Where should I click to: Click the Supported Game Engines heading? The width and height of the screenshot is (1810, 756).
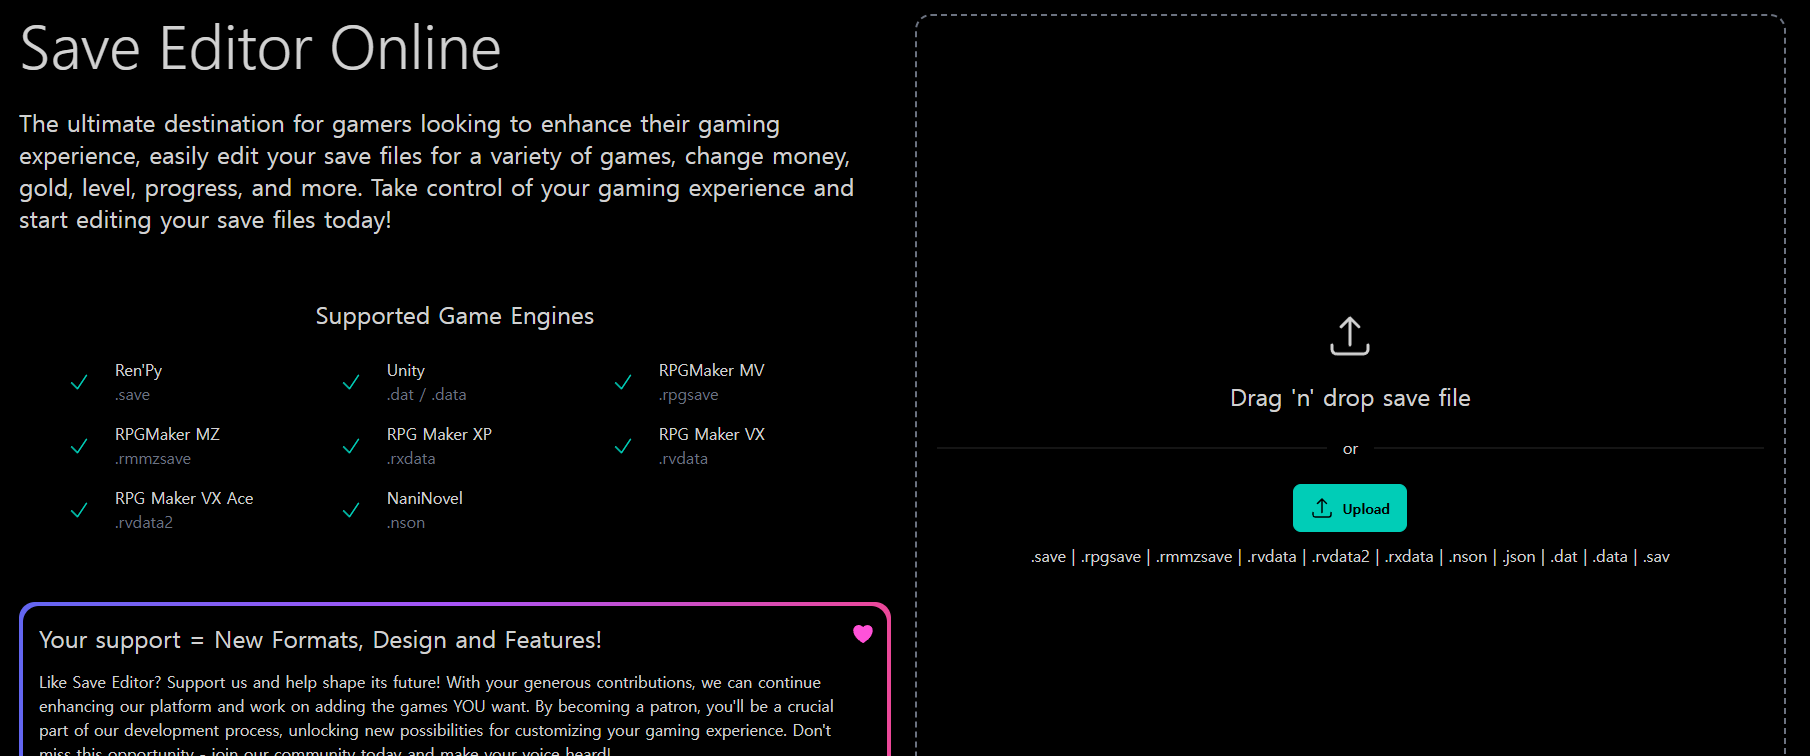point(455,316)
